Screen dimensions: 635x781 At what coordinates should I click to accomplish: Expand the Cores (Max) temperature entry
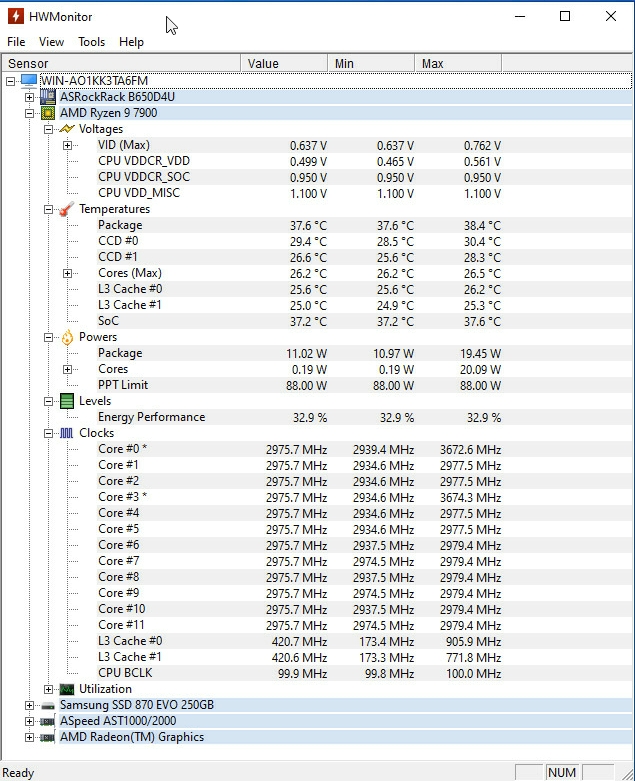(68, 273)
